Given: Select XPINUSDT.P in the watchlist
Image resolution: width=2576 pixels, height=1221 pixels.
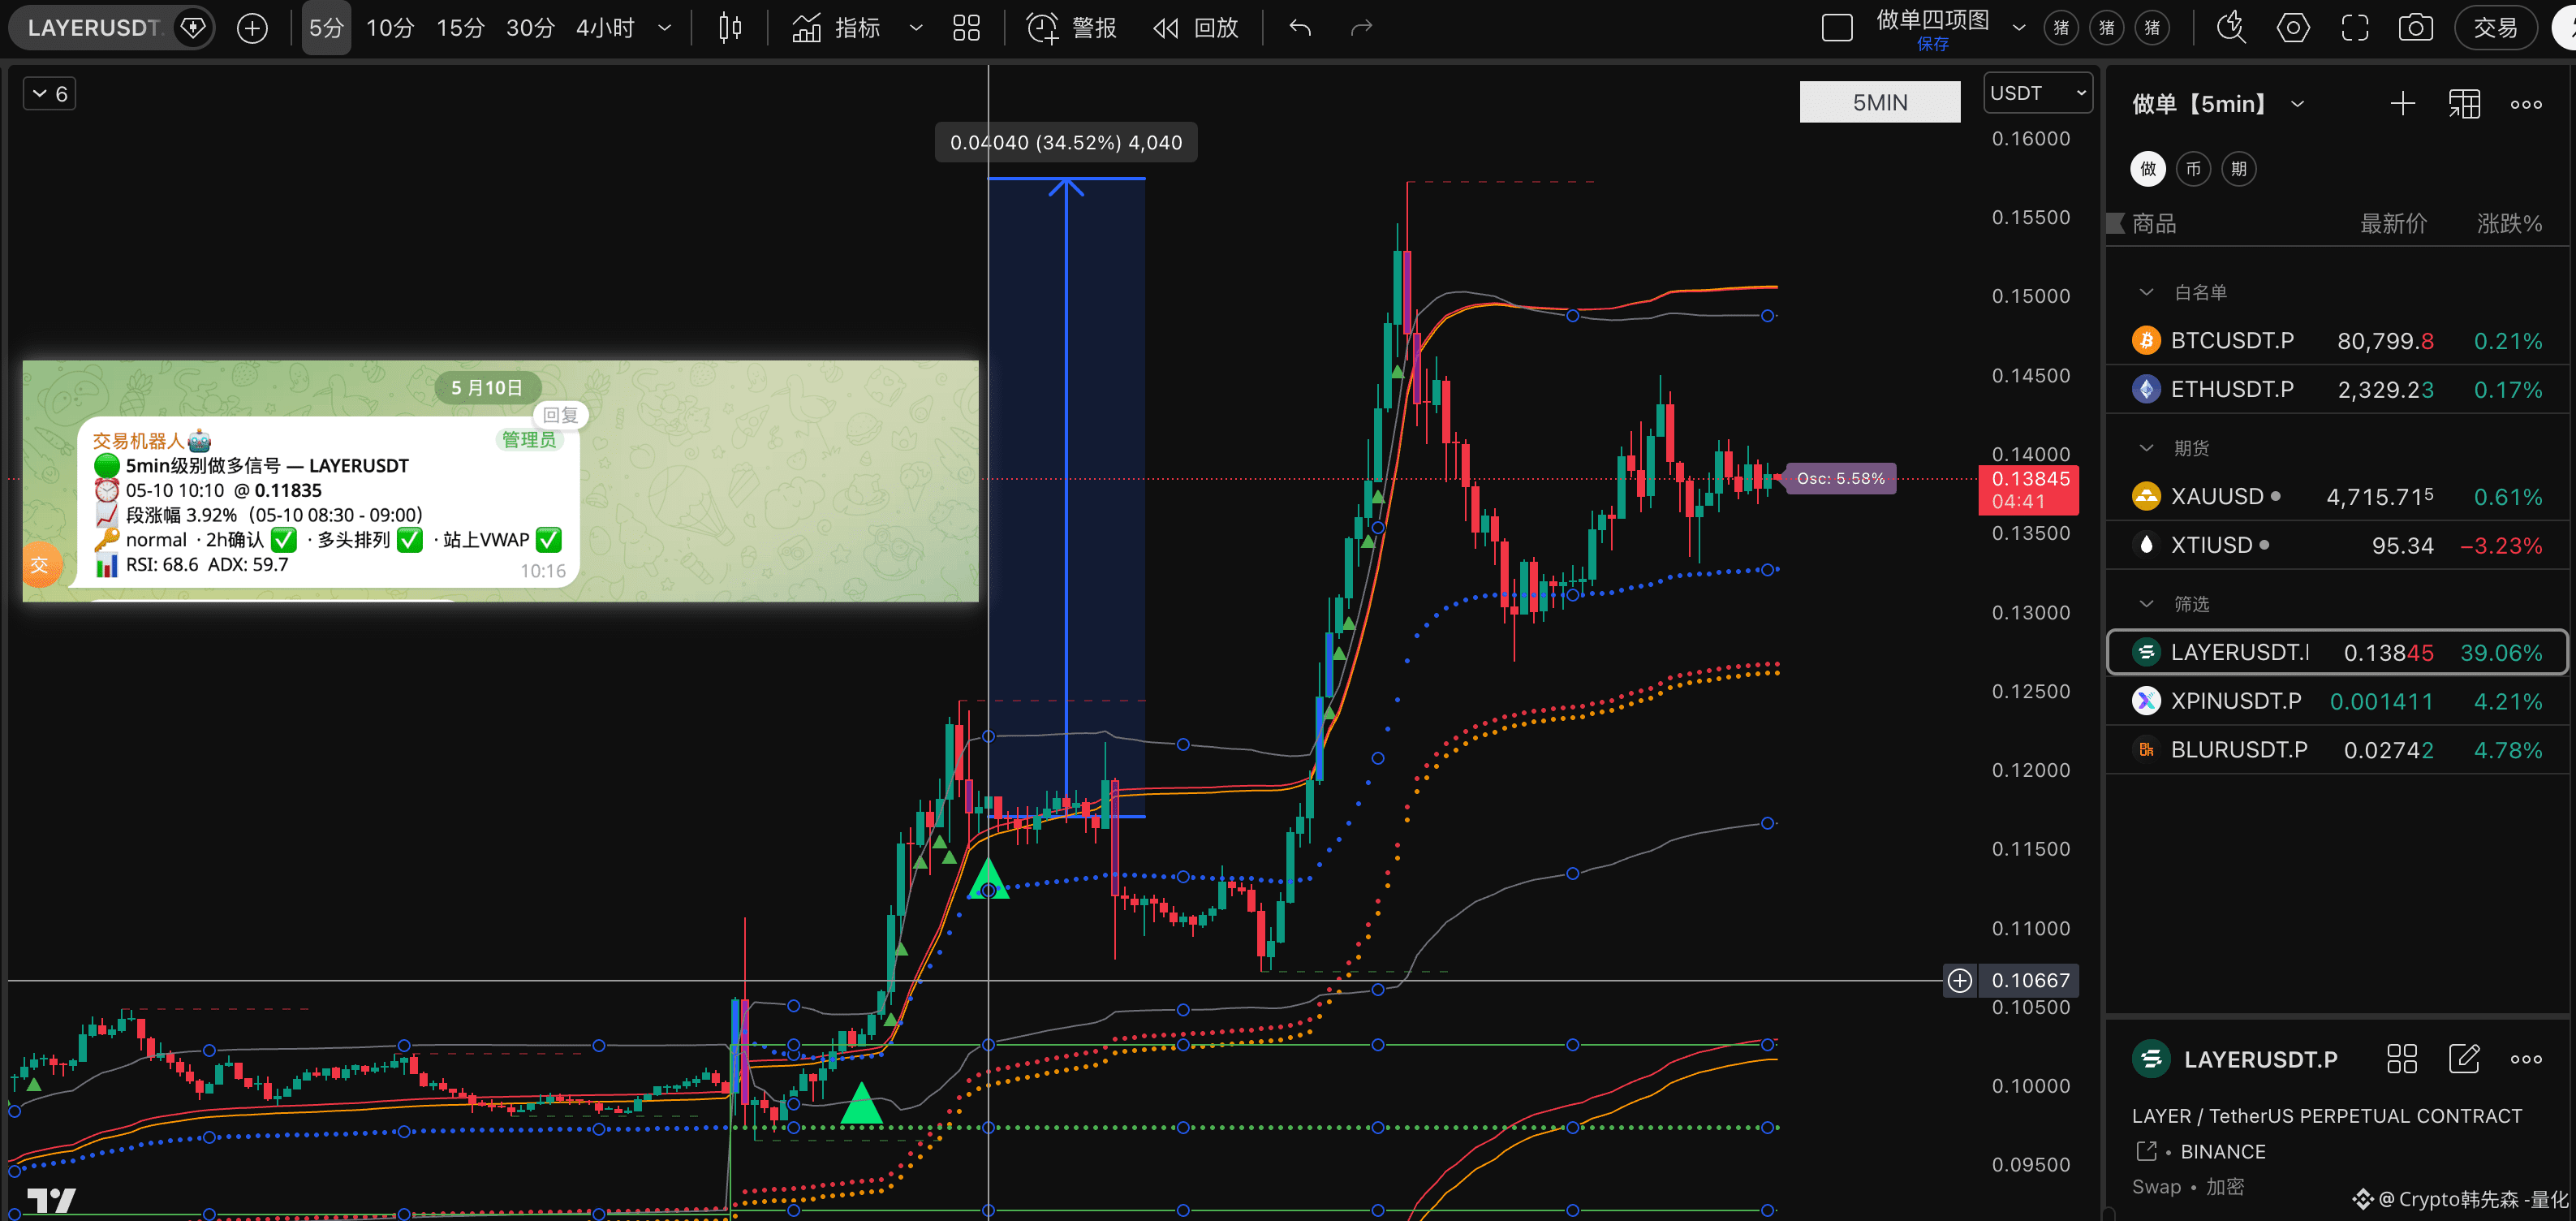Looking at the screenshot, I should (2338, 701).
